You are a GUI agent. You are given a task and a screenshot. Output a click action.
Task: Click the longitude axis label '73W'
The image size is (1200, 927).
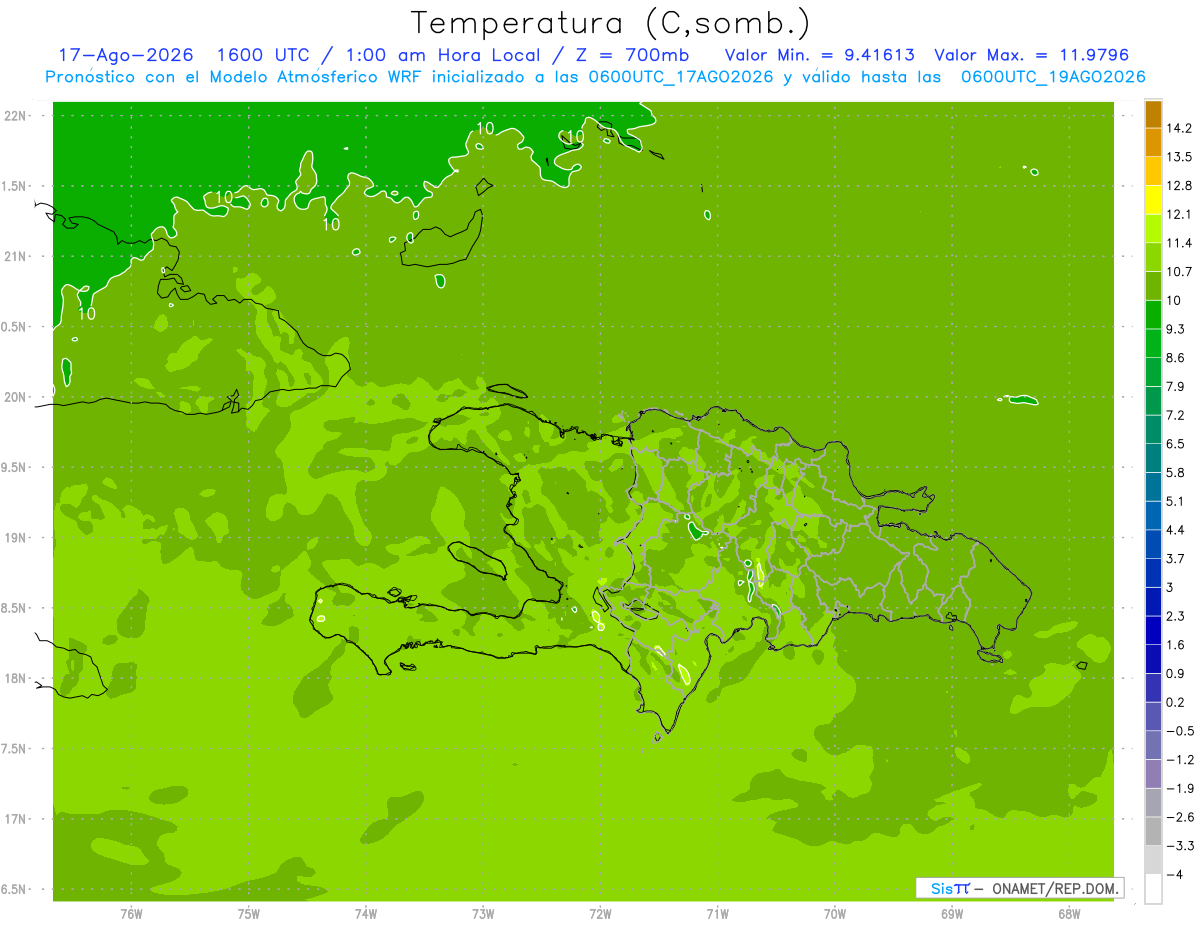point(483,914)
